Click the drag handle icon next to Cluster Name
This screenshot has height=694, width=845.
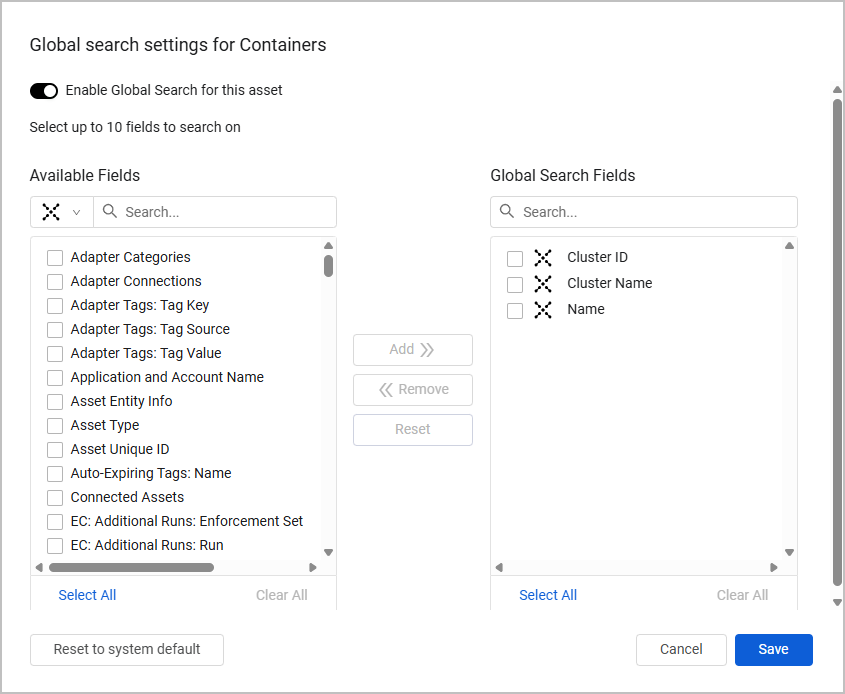click(x=542, y=283)
